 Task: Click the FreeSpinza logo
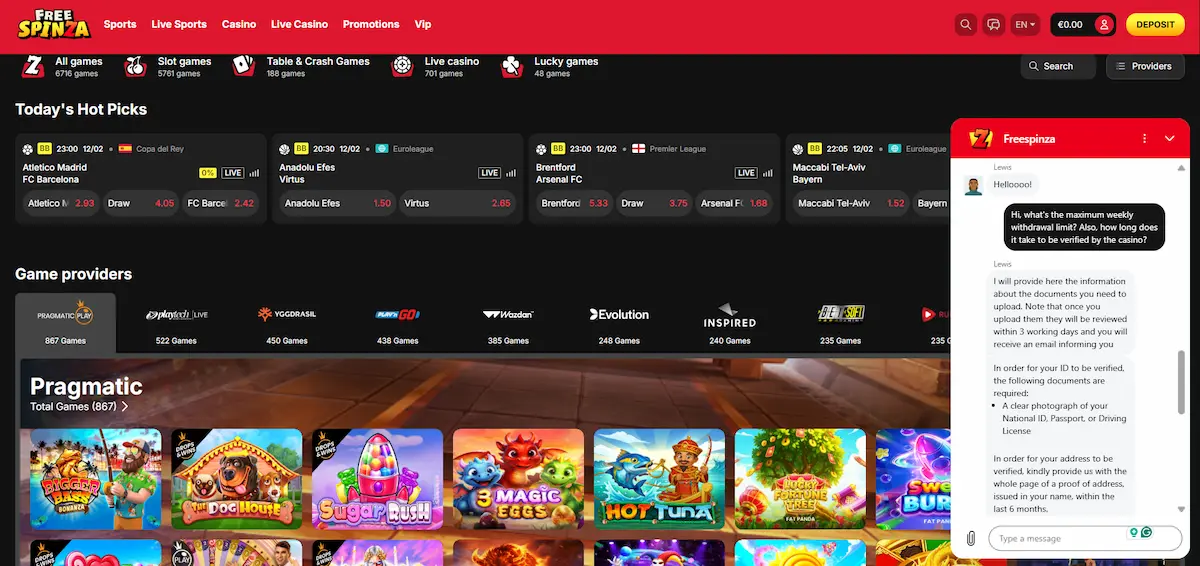(x=54, y=24)
